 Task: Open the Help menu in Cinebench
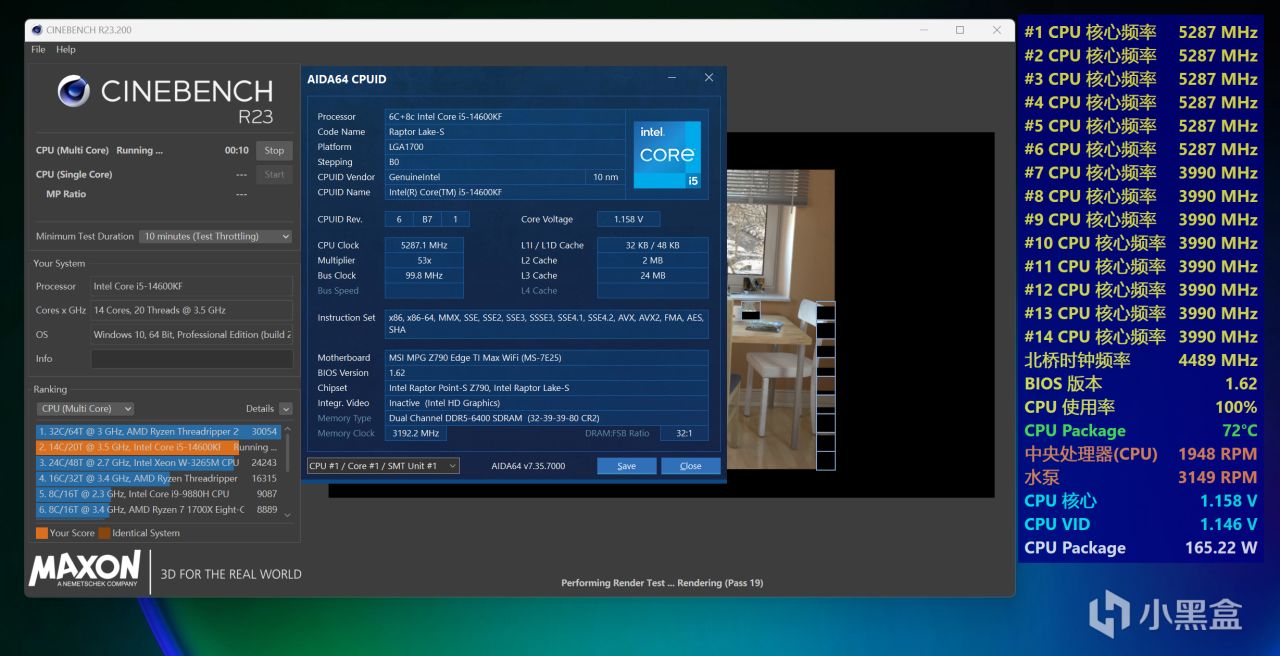point(66,49)
